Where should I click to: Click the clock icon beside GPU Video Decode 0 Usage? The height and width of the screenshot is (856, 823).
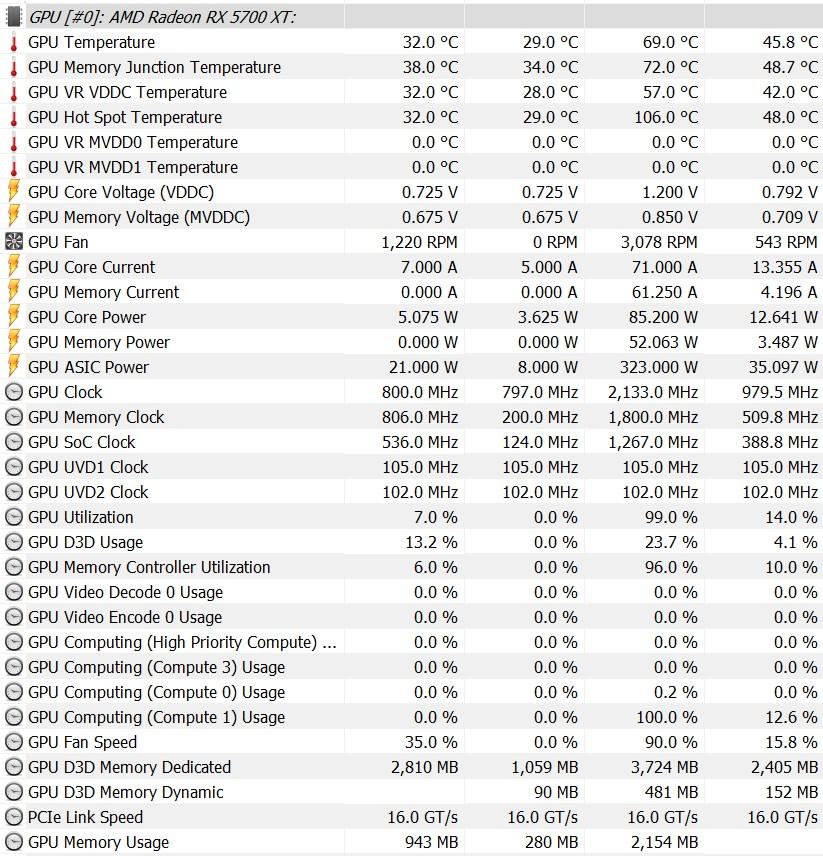click(14, 592)
